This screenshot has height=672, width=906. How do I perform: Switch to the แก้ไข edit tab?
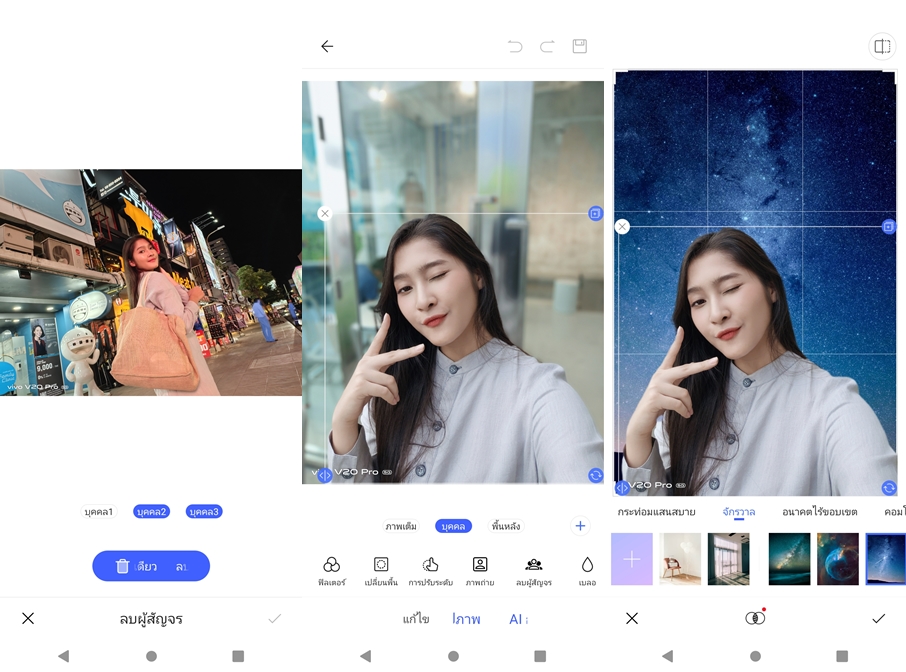pyautogui.click(x=416, y=620)
